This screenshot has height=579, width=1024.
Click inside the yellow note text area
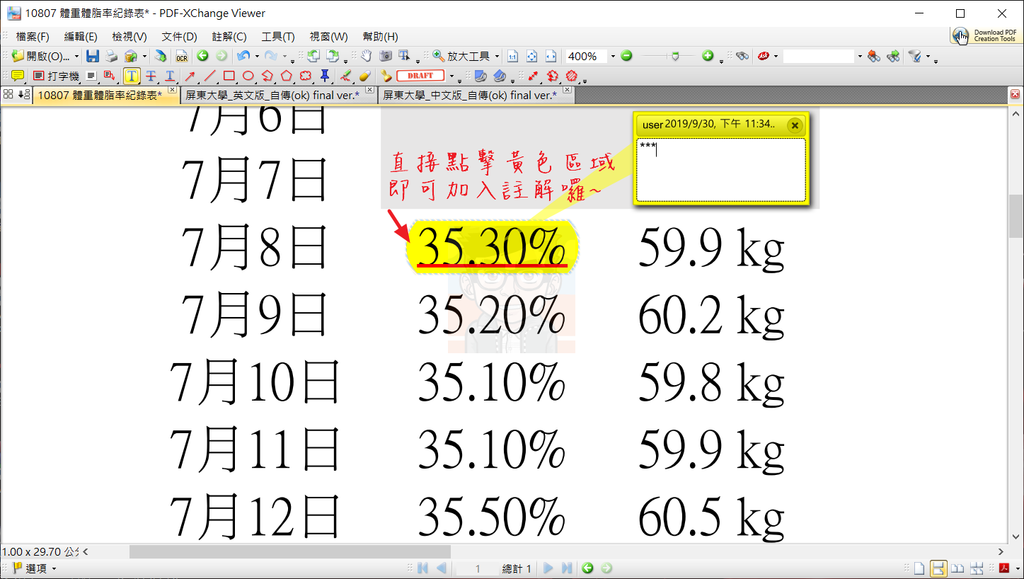coord(721,170)
